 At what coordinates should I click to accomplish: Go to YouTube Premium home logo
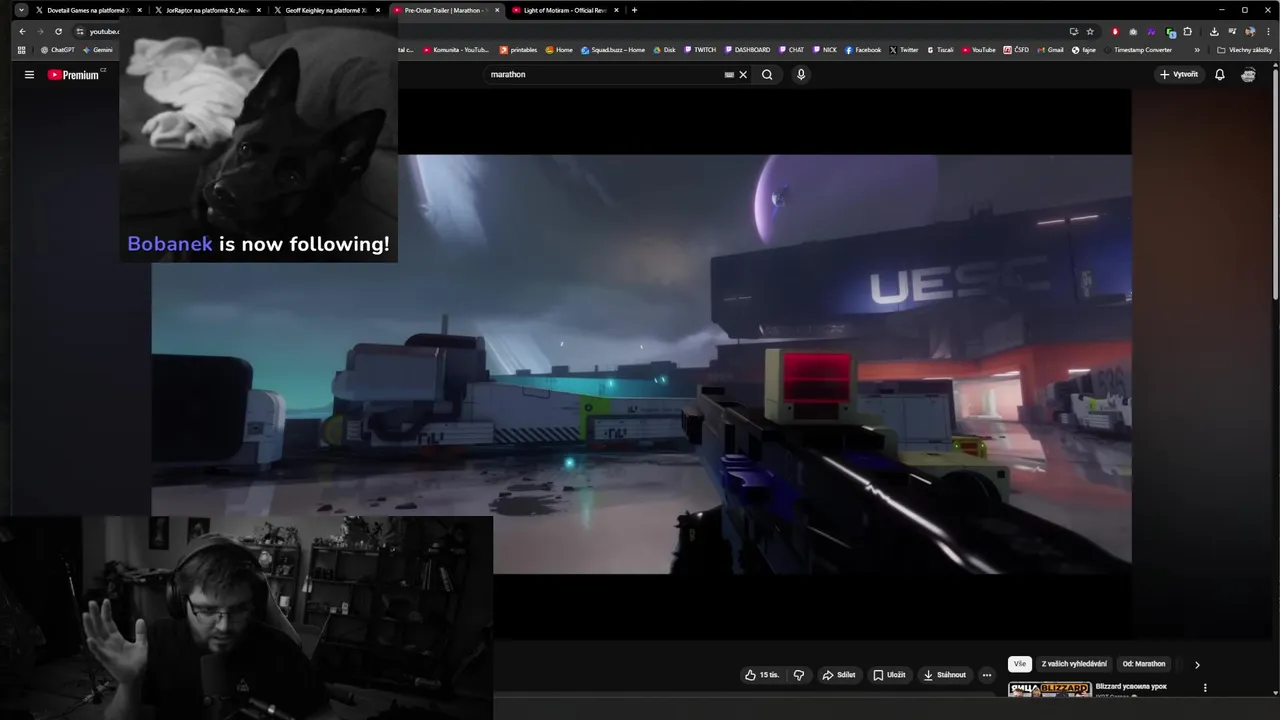coord(75,75)
